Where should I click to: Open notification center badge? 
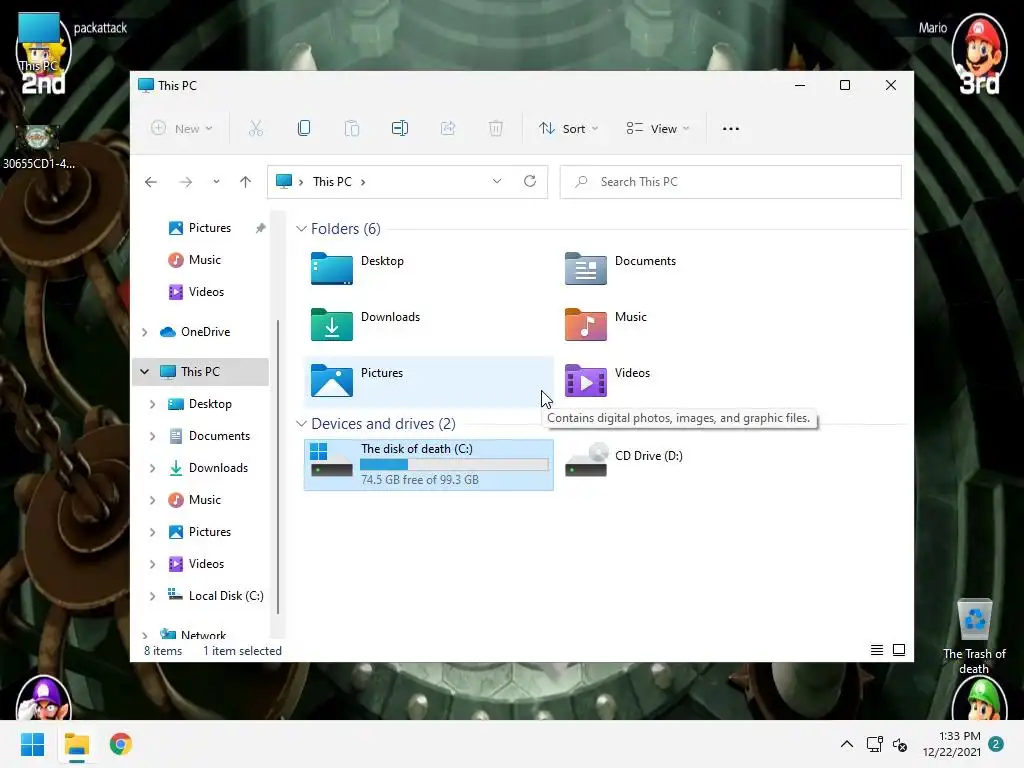pyautogui.click(x=996, y=744)
